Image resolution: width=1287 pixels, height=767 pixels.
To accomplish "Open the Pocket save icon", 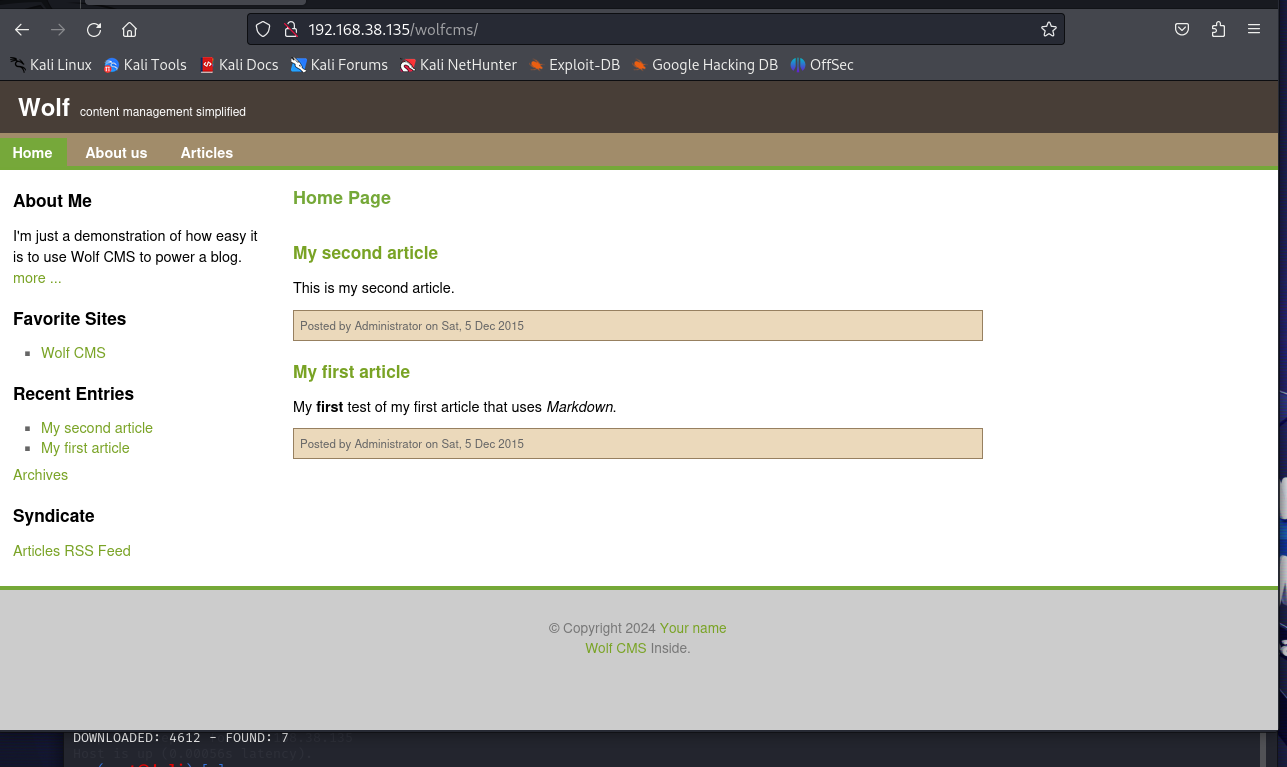I will 1182,30.
